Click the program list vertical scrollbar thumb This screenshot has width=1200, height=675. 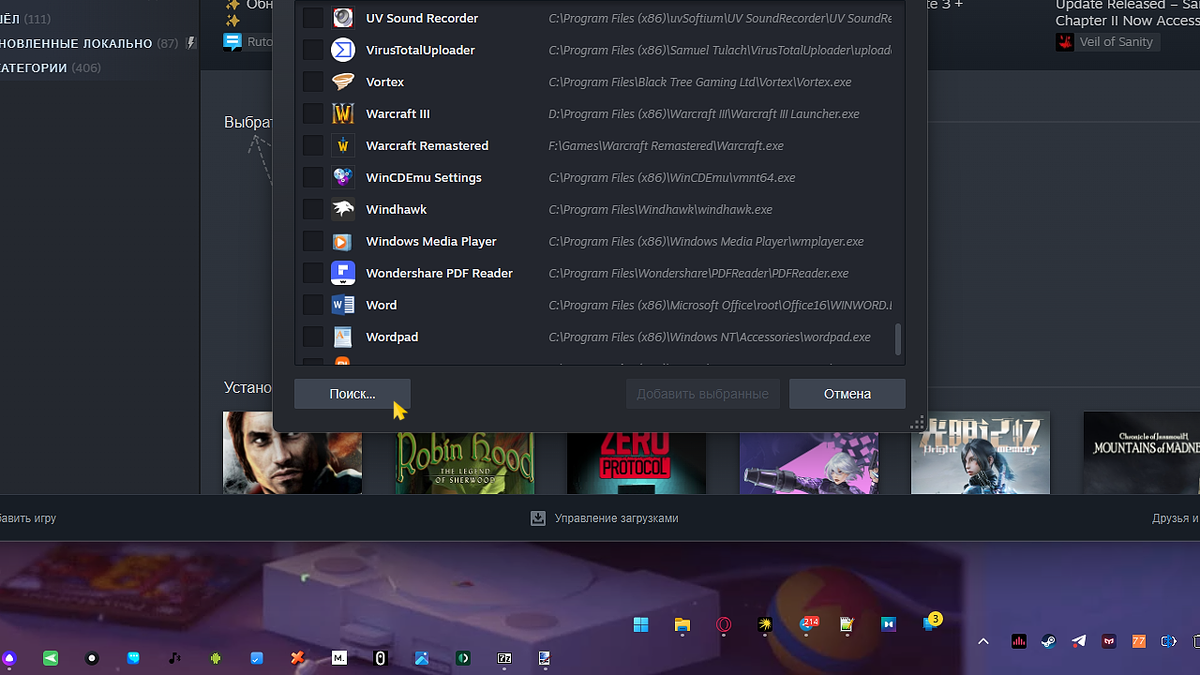point(898,339)
